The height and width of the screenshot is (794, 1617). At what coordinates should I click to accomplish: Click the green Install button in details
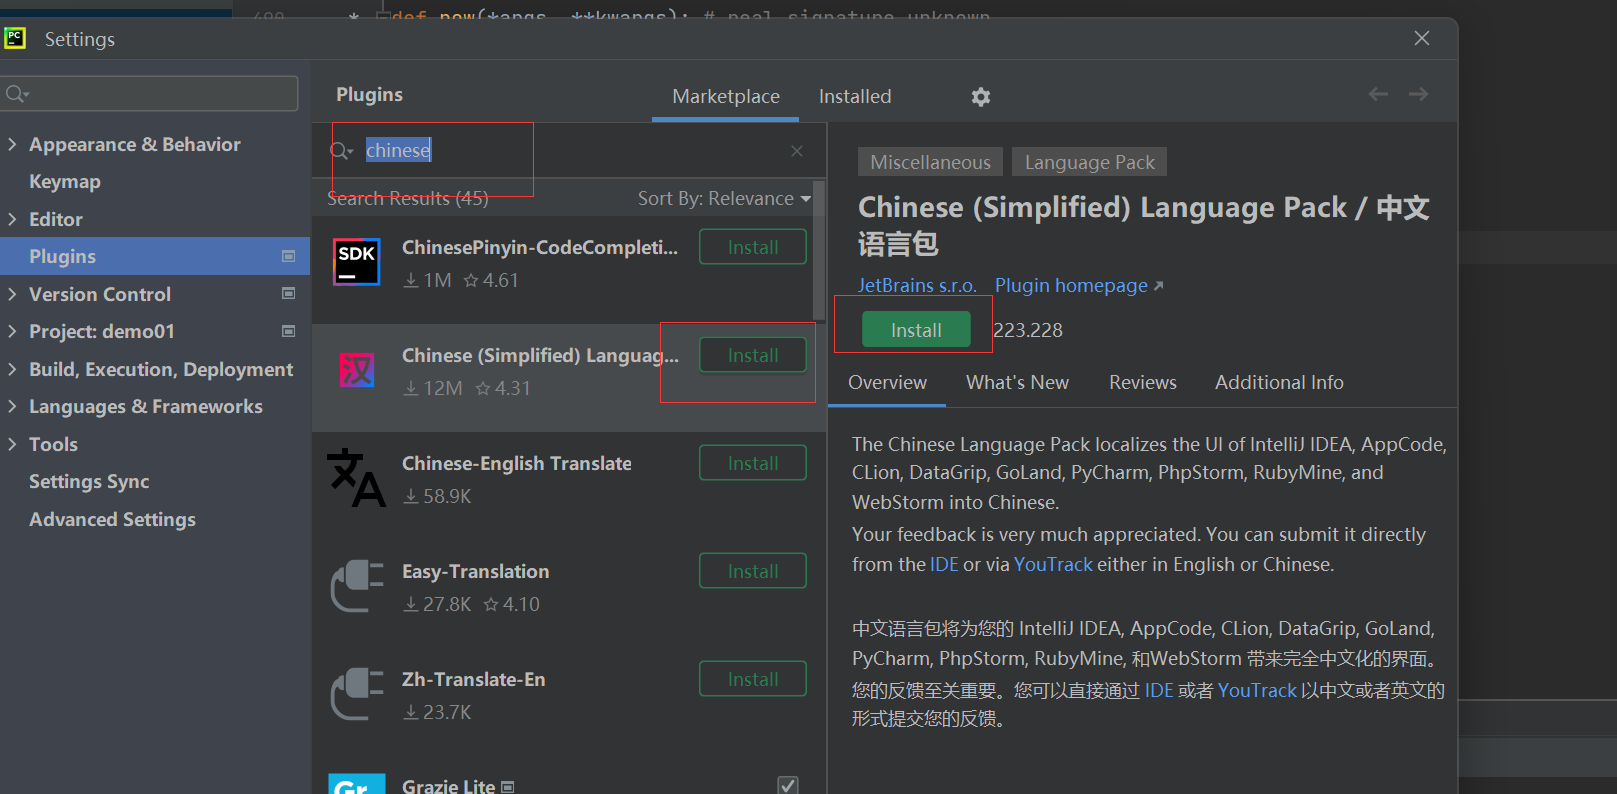[x=916, y=330]
